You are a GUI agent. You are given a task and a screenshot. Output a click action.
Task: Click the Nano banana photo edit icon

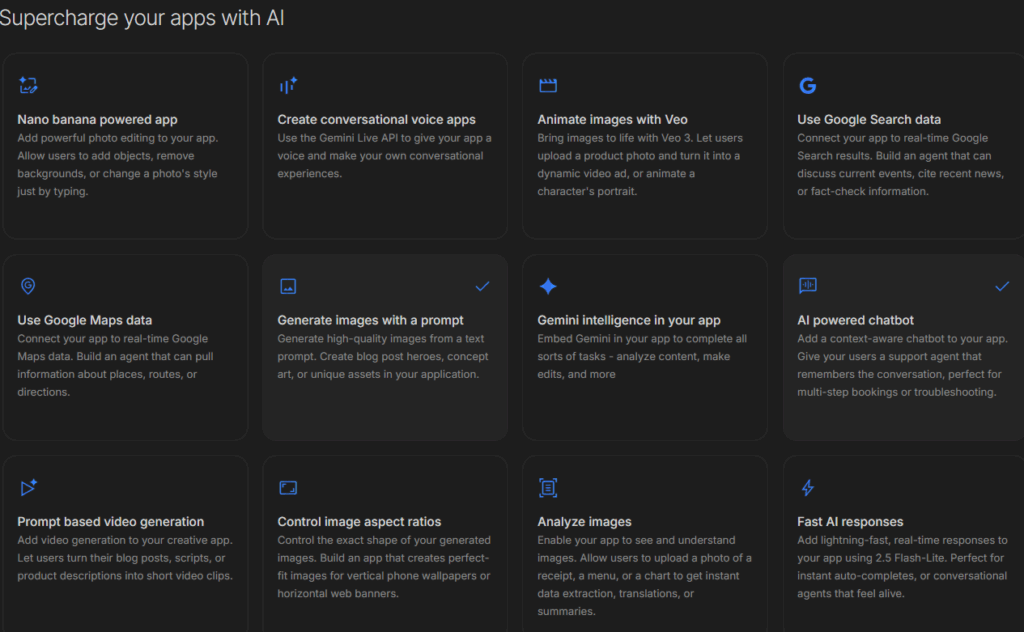coord(28,86)
